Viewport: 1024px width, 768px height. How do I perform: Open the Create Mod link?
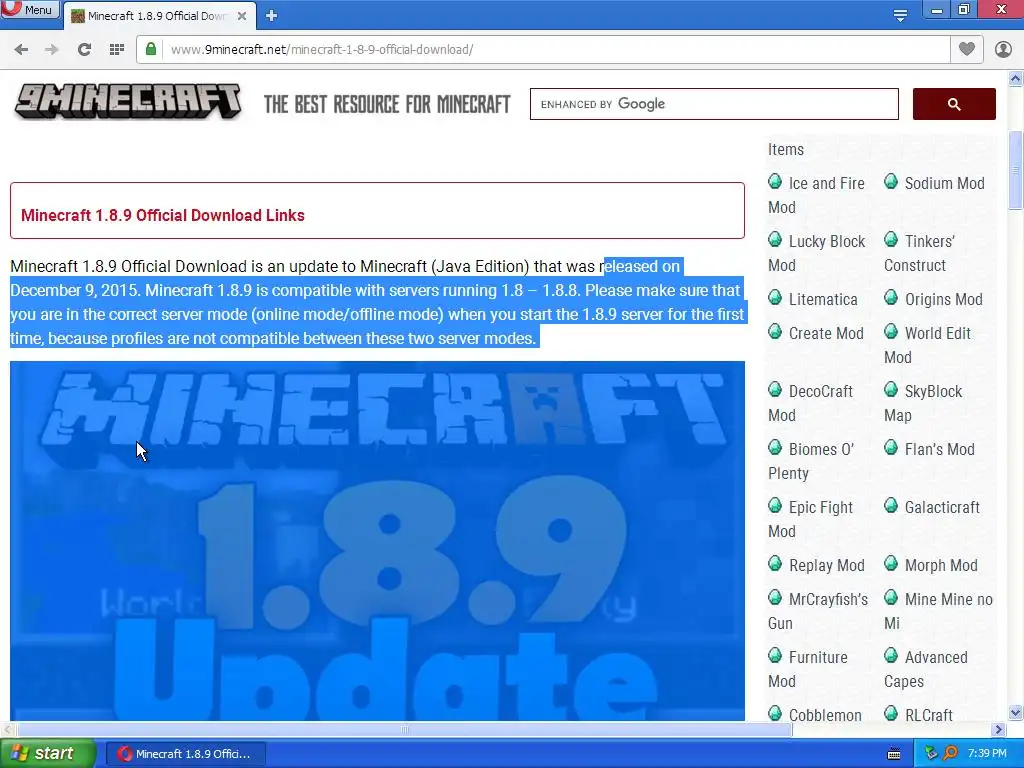coord(825,334)
